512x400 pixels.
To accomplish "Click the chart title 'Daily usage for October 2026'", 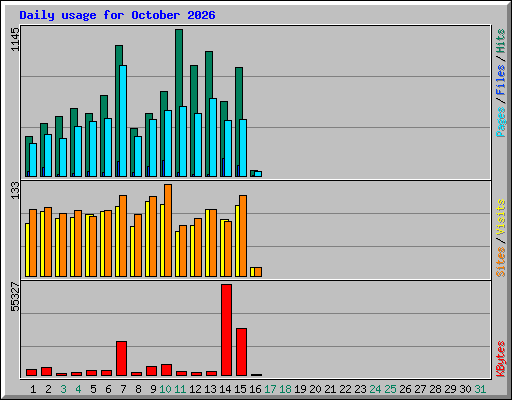I will click(117, 15).
